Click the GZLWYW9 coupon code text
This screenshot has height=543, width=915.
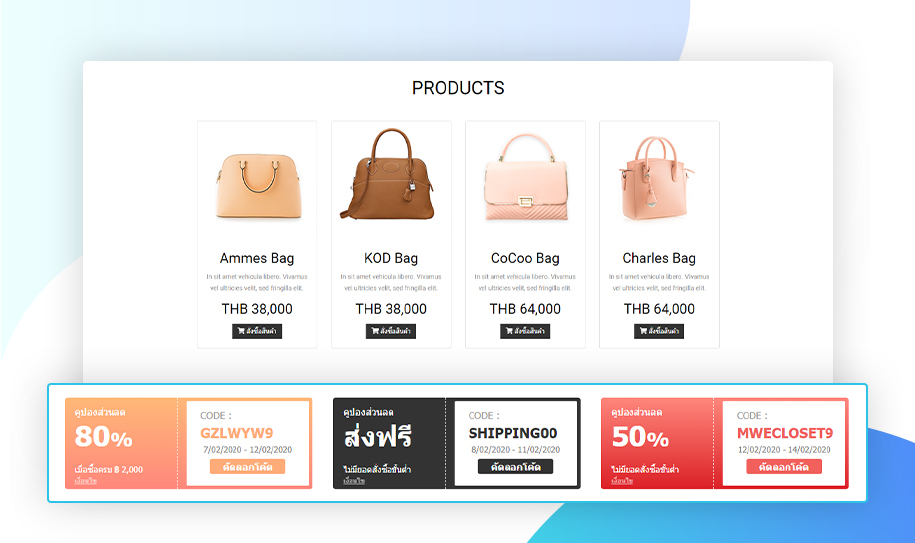tap(236, 433)
